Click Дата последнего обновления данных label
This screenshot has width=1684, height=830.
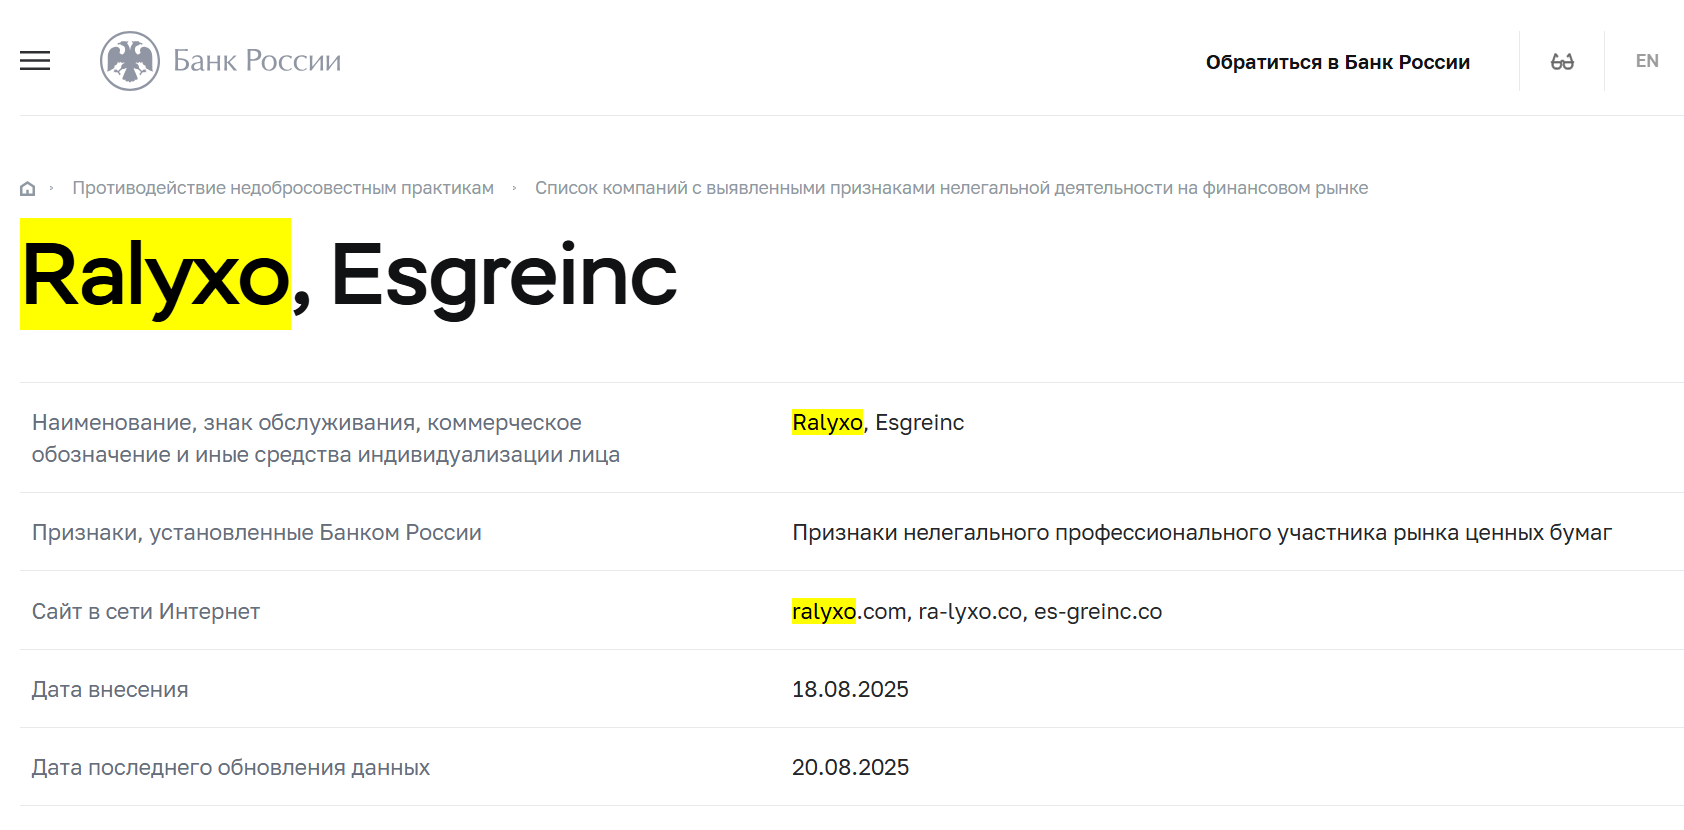[x=231, y=767]
